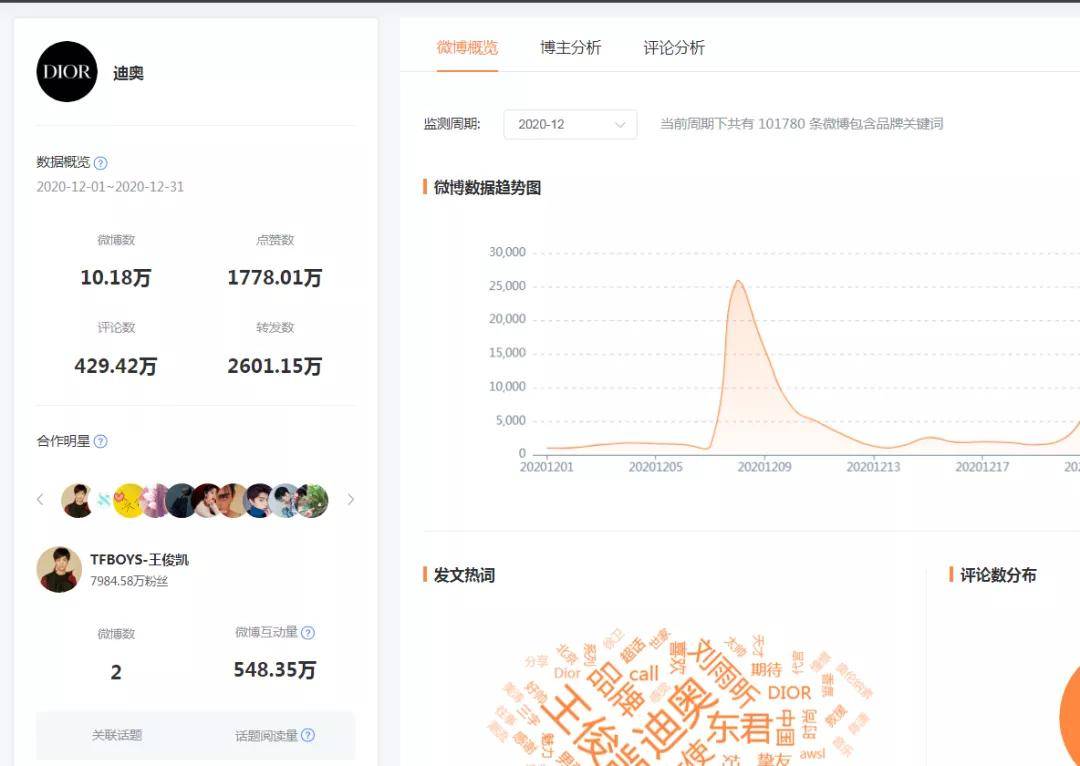Switch to the 博主分析 tab
Viewport: 1080px width, 766px height.
click(x=570, y=47)
